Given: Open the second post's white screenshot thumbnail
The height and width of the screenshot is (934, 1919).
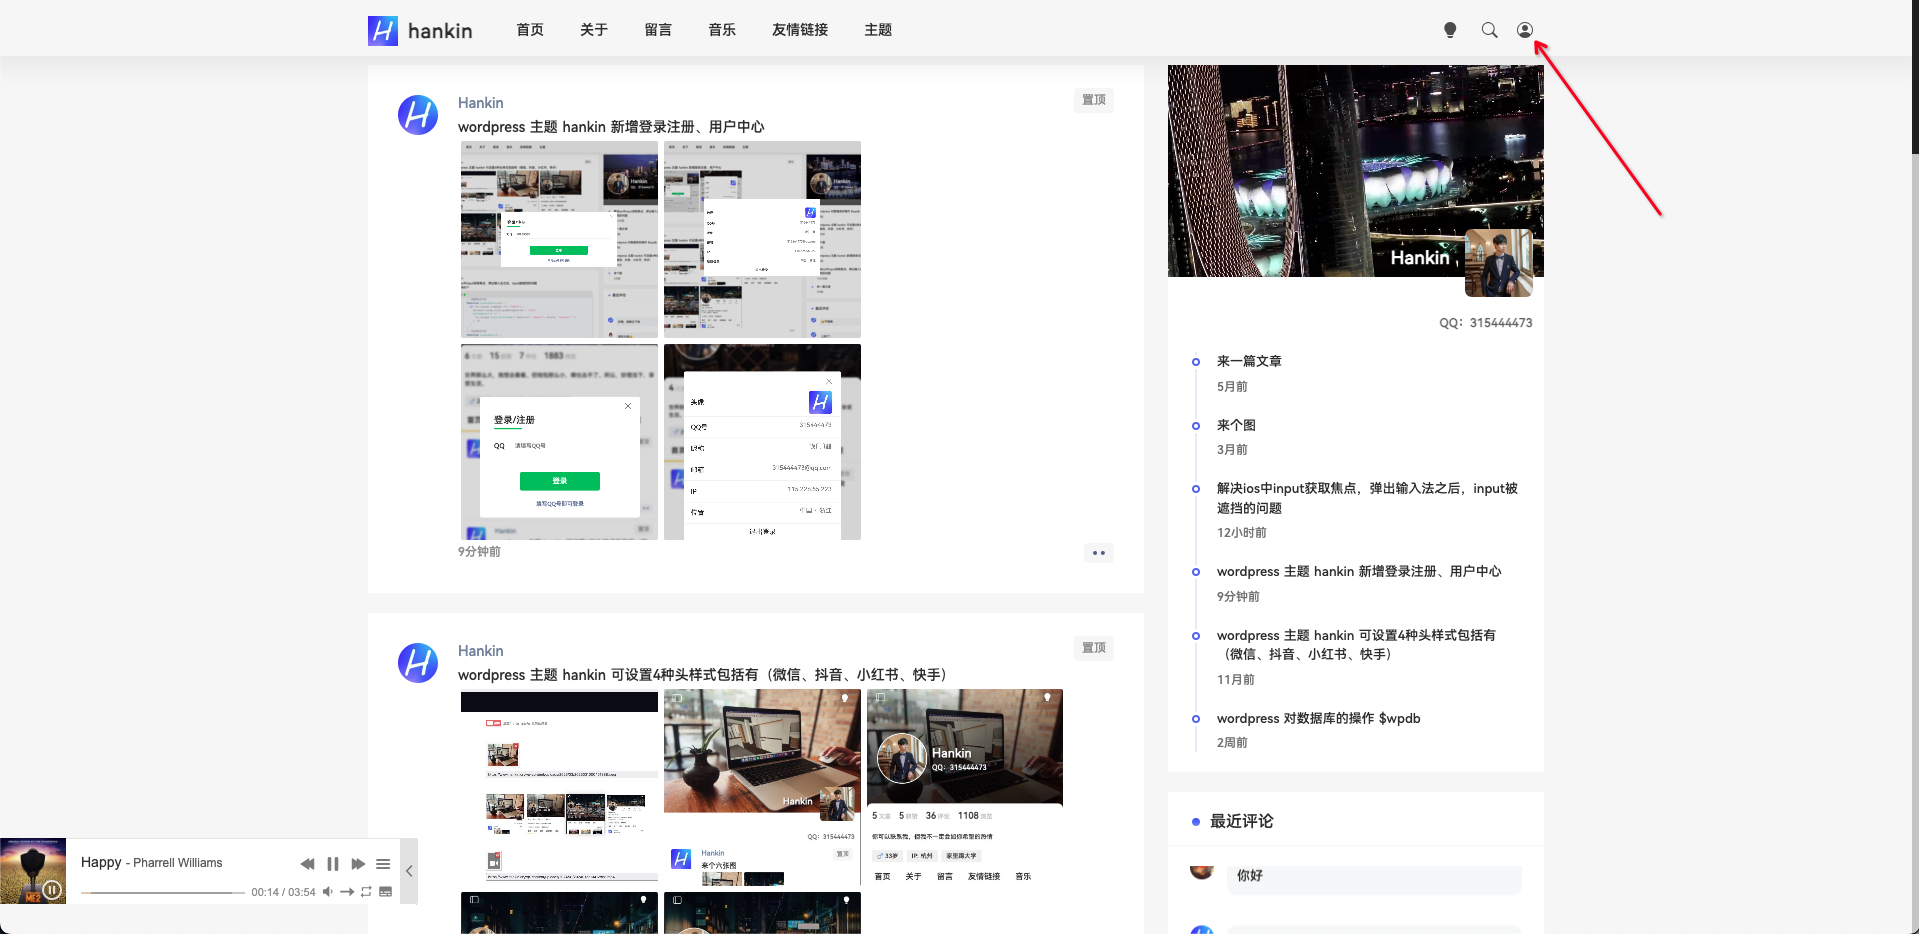Looking at the screenshot, I should [x=559, y=787].
